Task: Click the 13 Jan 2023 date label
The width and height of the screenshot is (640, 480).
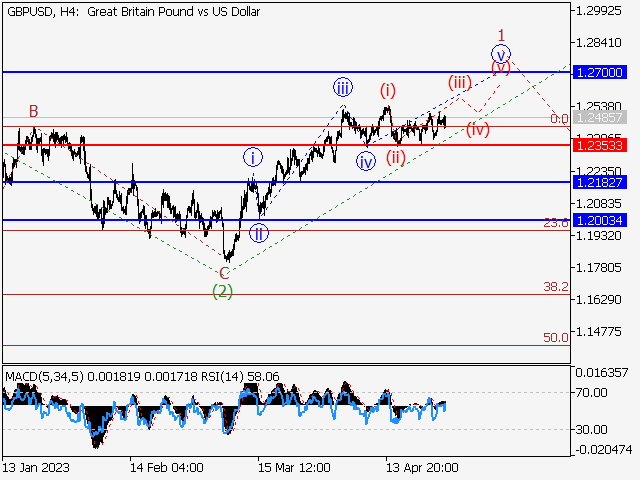Action: click(x=35, y=467)
